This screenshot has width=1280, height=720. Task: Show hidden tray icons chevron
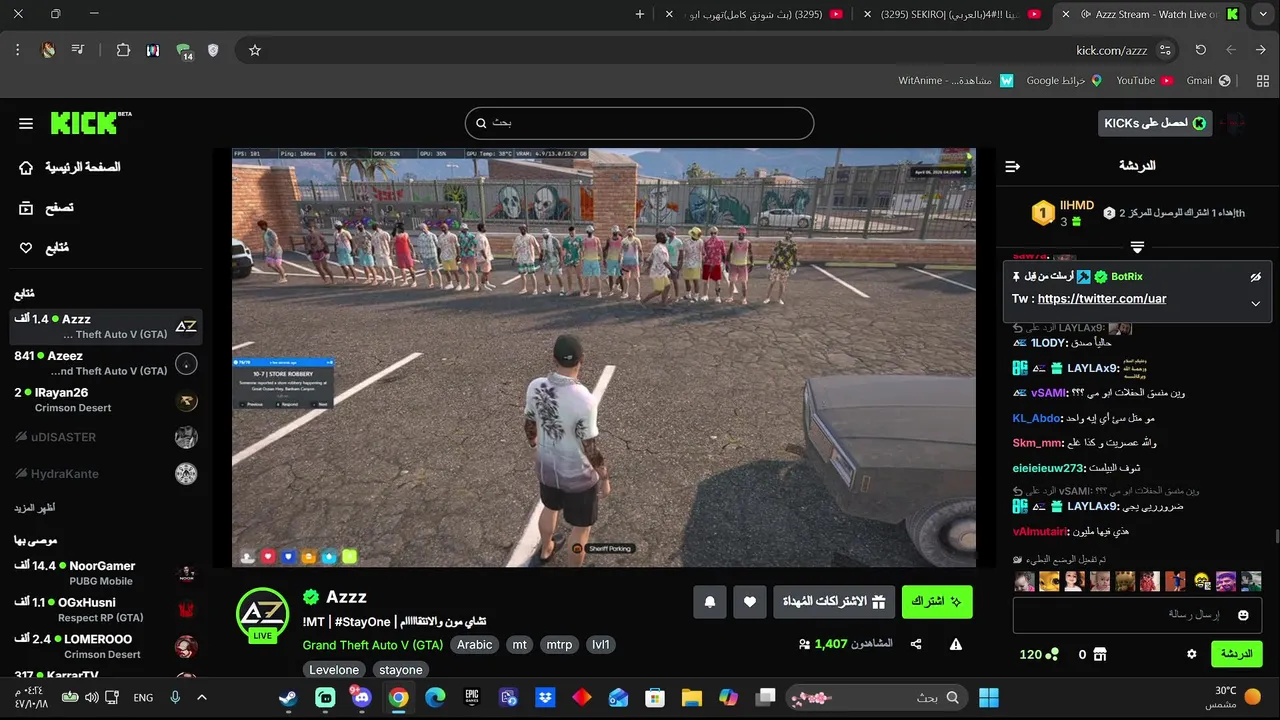(201, 697)
